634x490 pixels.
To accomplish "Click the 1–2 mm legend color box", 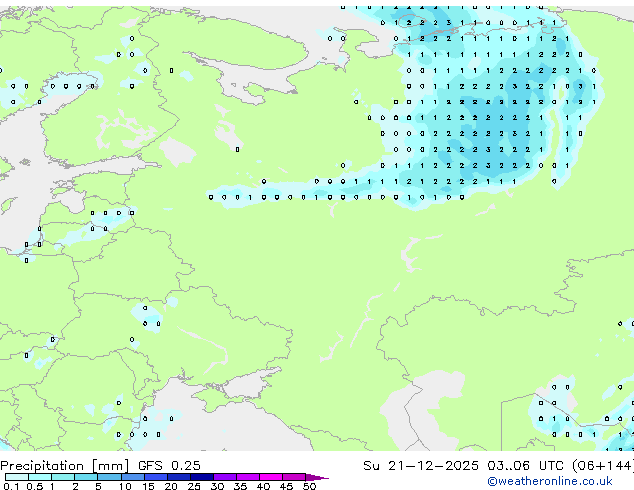I will point(63,477).
